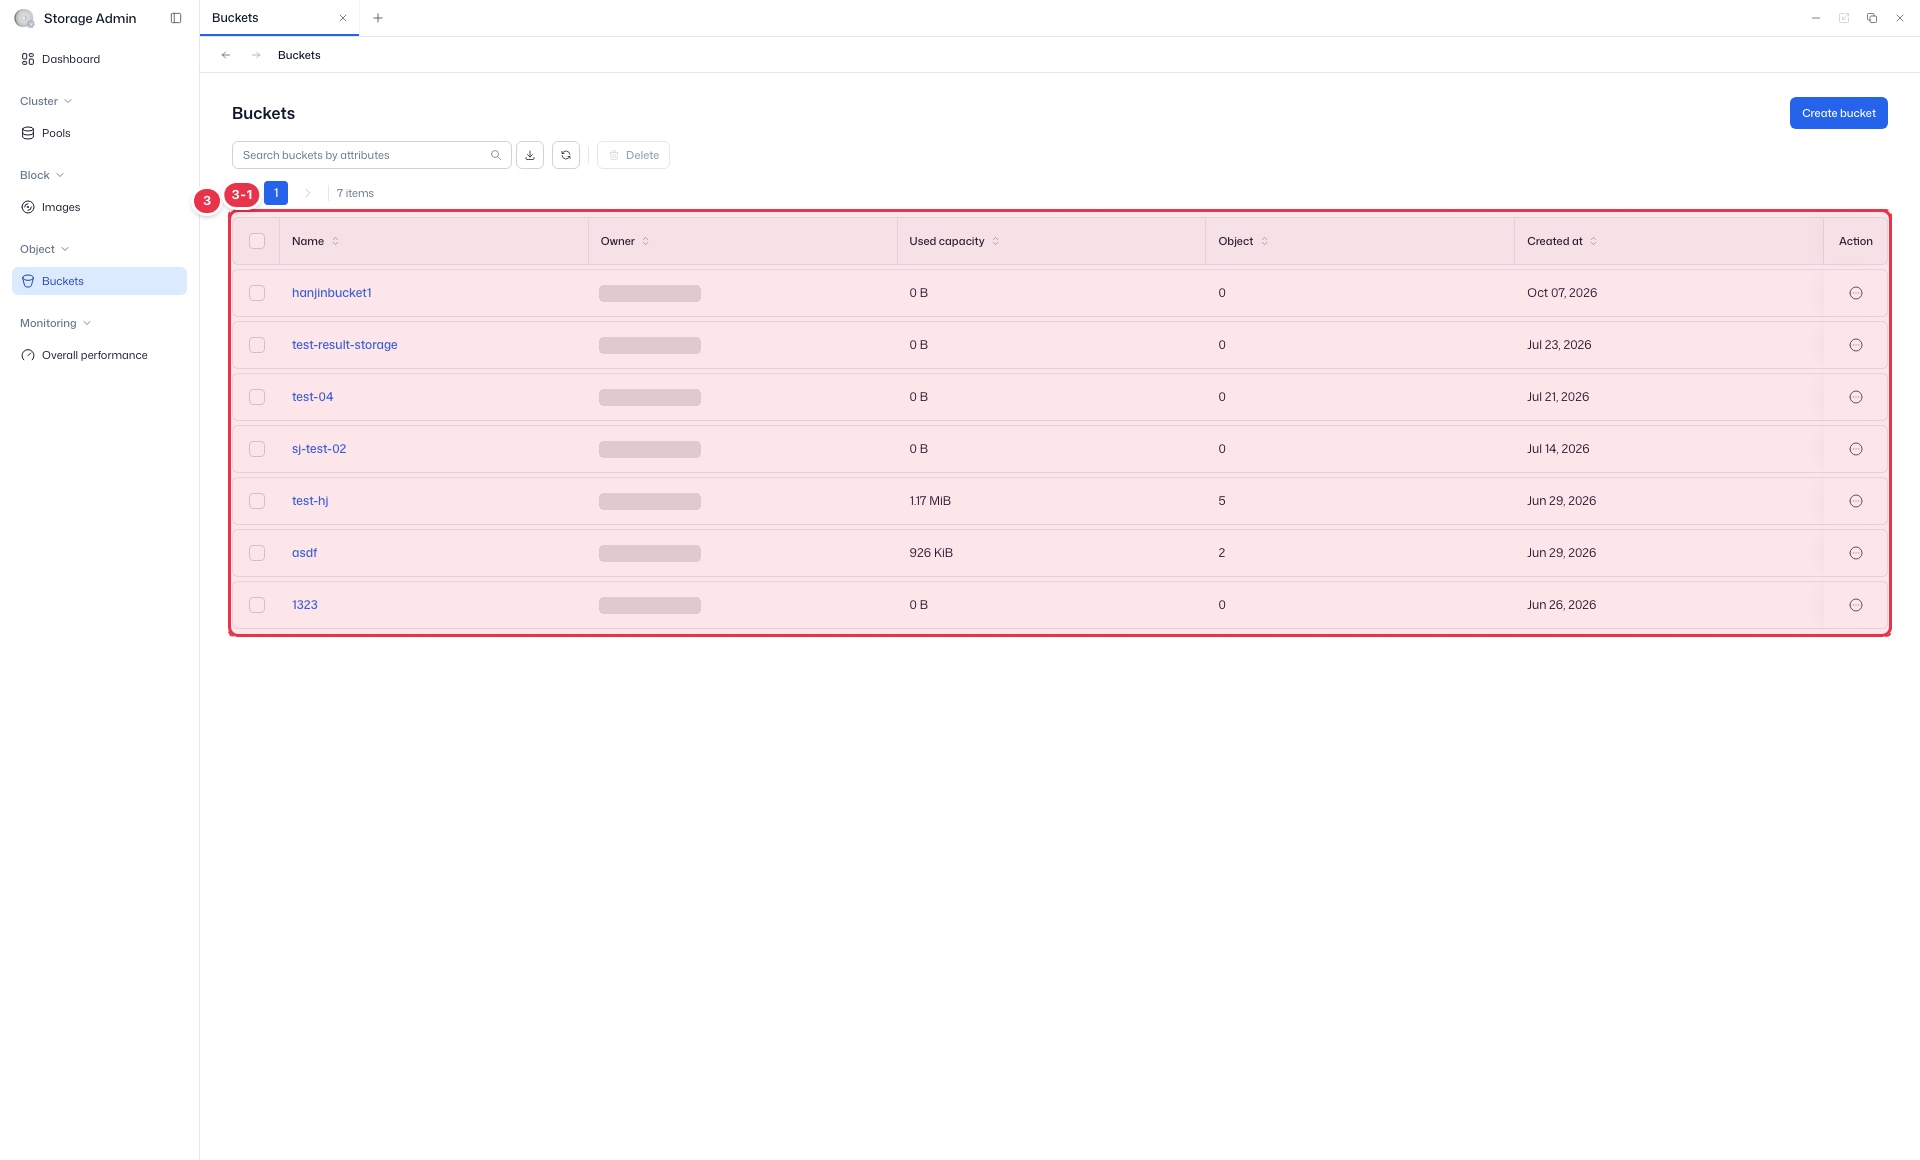Collapse the Cluster section
The width and height of the screenshot is (1920, 1160).
[46, 101]
